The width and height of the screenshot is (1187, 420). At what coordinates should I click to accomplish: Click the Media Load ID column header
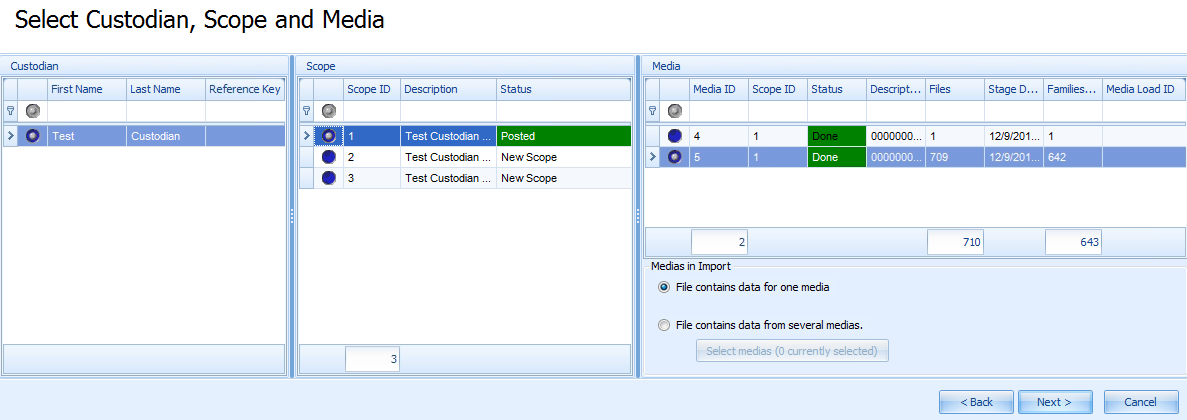click(x=1144, y=89)
